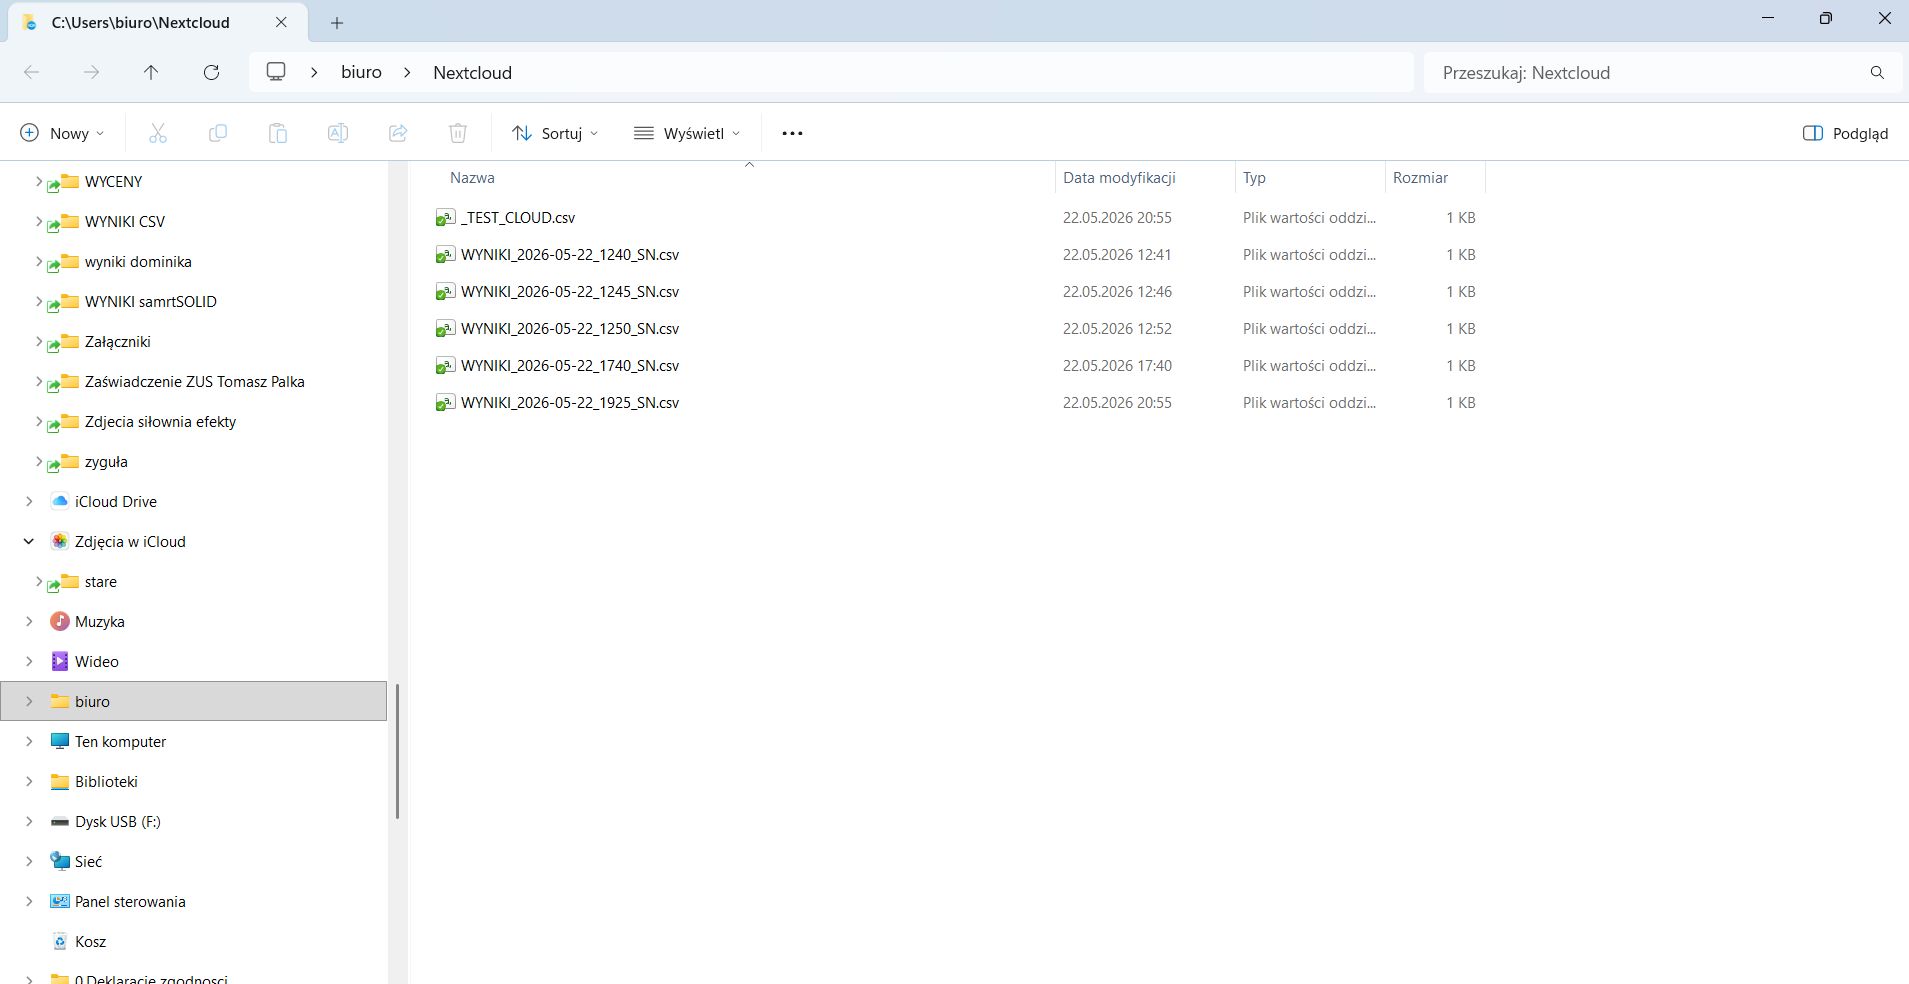
Task: Open the three-dots more options menu
Action: pos(792,133)
